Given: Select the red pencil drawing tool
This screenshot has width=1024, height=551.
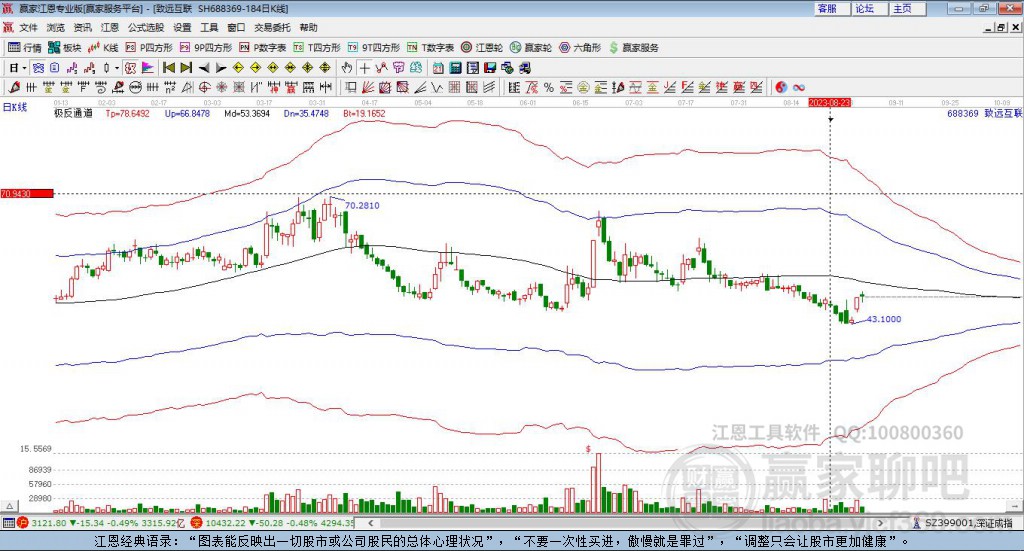Looking at the screenshot, I should tap(14, 87).
